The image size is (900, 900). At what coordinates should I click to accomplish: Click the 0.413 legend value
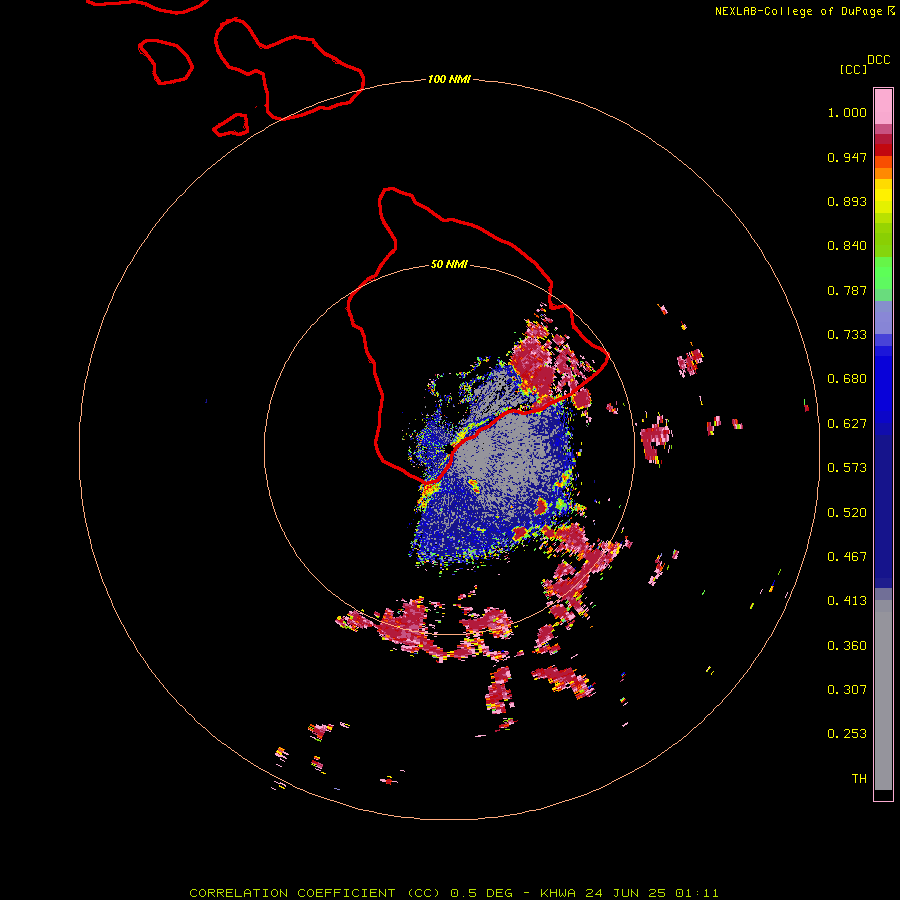(847, 601)
